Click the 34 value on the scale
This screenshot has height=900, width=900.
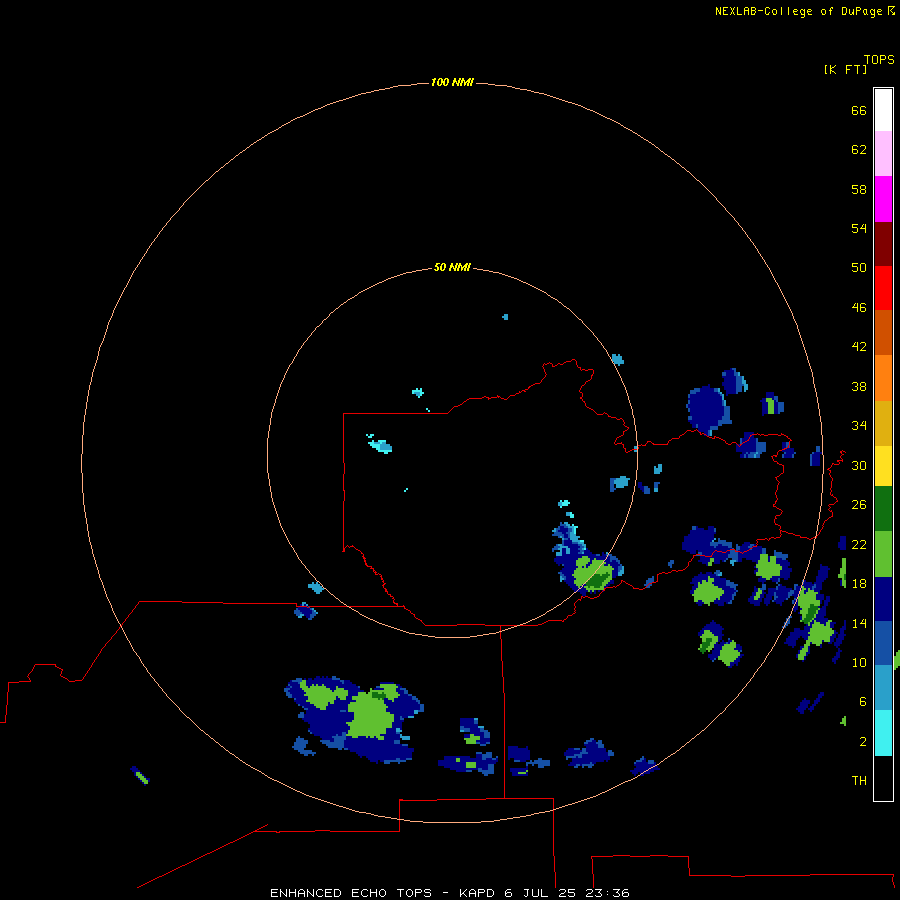coord(859,426)
